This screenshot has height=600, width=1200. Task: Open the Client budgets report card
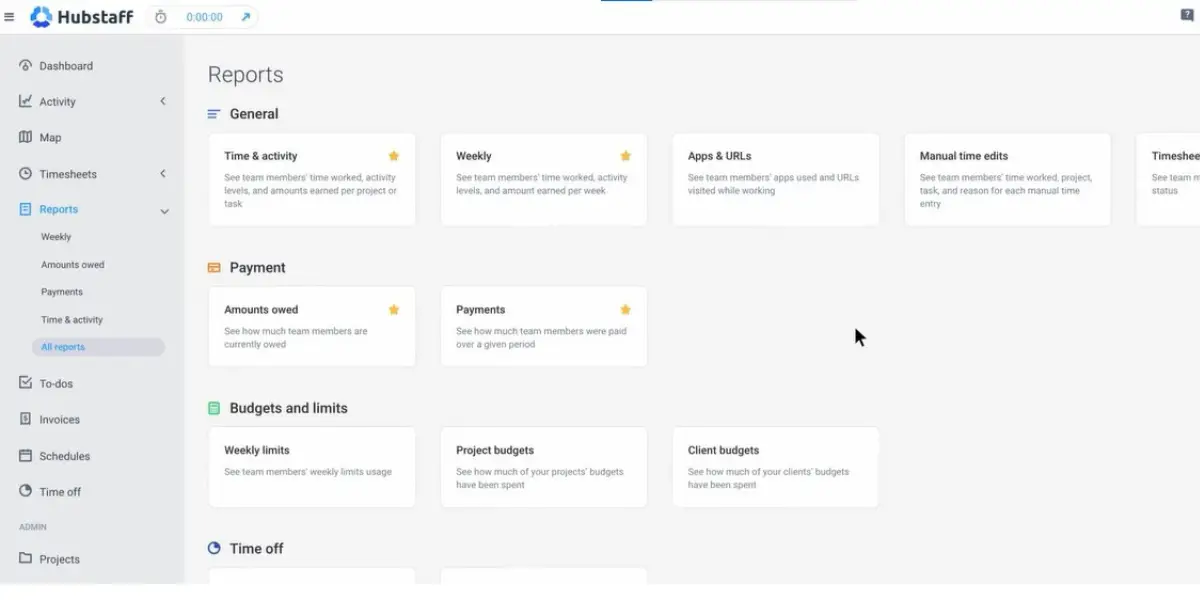coord(776,467)
